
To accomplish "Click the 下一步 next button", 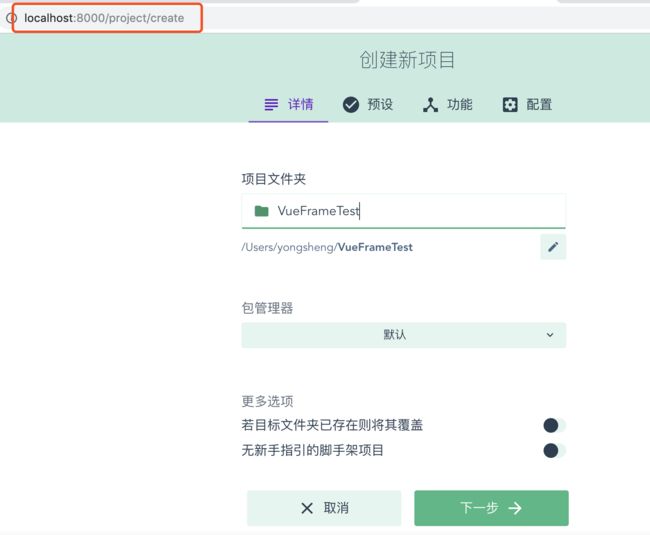I will pyautogui.click(x=491, y=508).
